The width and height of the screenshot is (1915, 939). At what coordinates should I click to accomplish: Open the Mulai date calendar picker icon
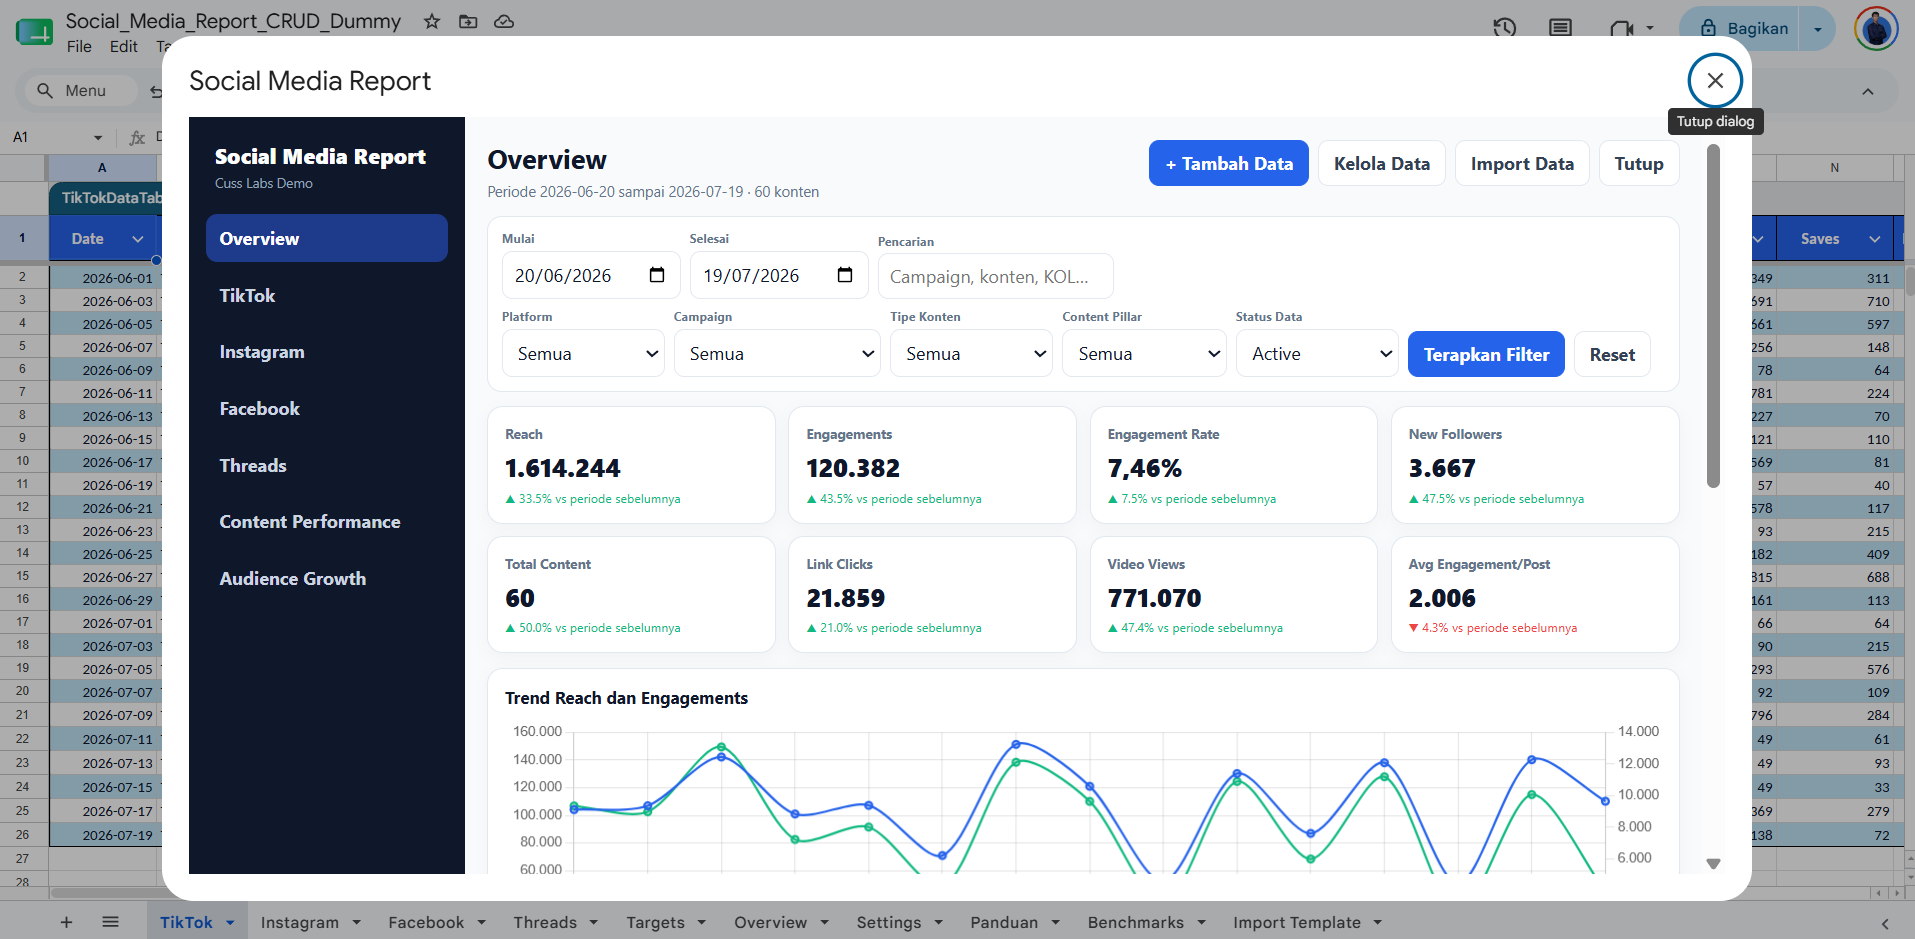coord(657,275)
